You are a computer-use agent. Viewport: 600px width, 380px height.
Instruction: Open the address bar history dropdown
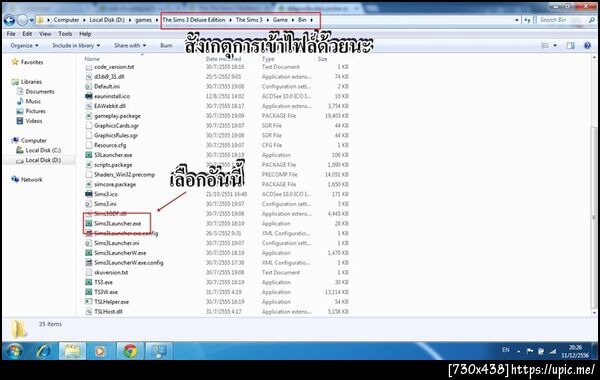517,20
